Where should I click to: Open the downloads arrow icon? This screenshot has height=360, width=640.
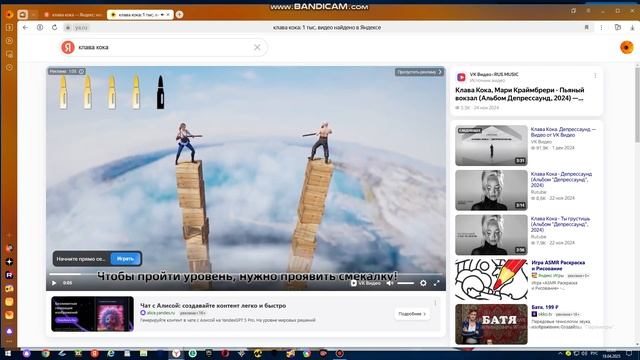(x=632, y=27)
